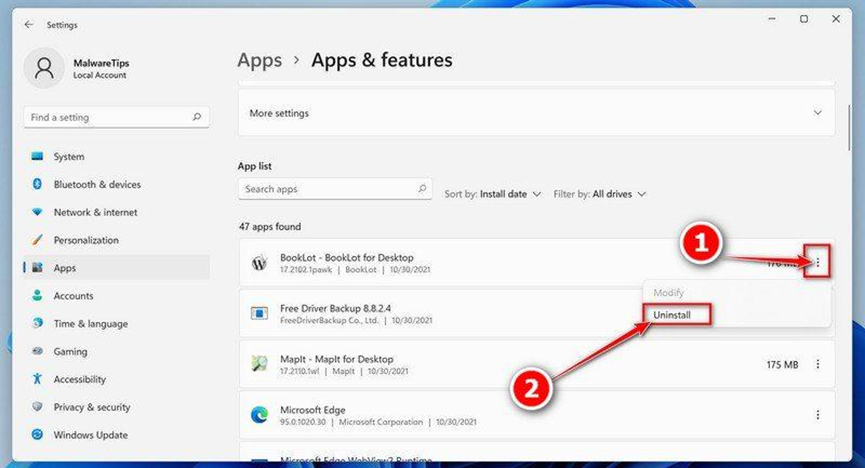Open Filter by All drives dropdown

[600, 194]
